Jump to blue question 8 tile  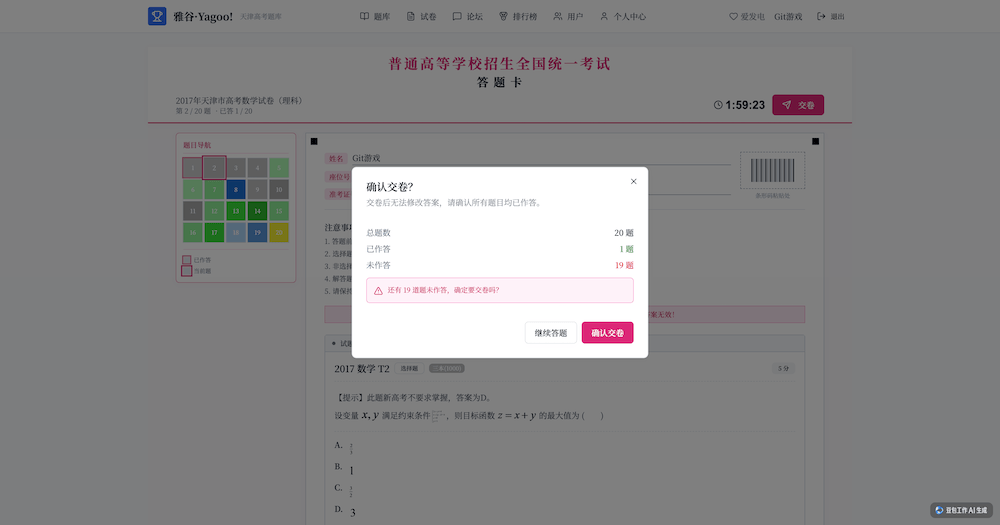[x=236, y=189]
